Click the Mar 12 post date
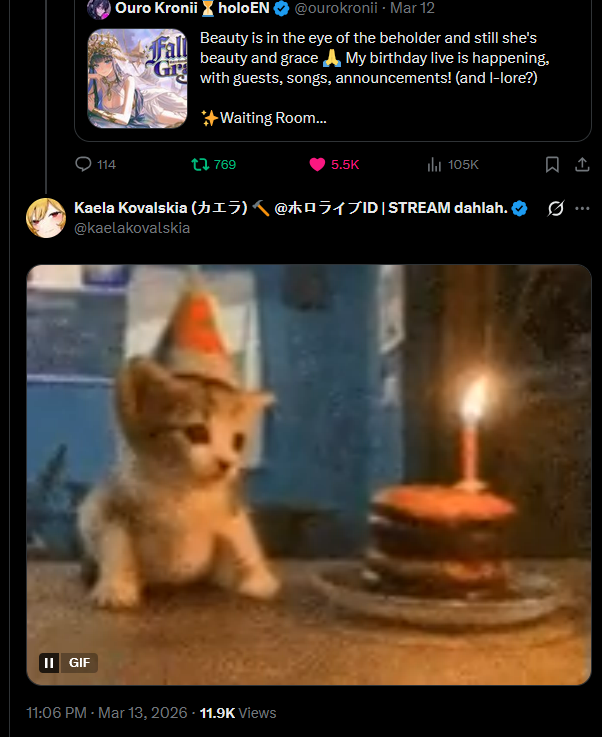 [412, 8]
